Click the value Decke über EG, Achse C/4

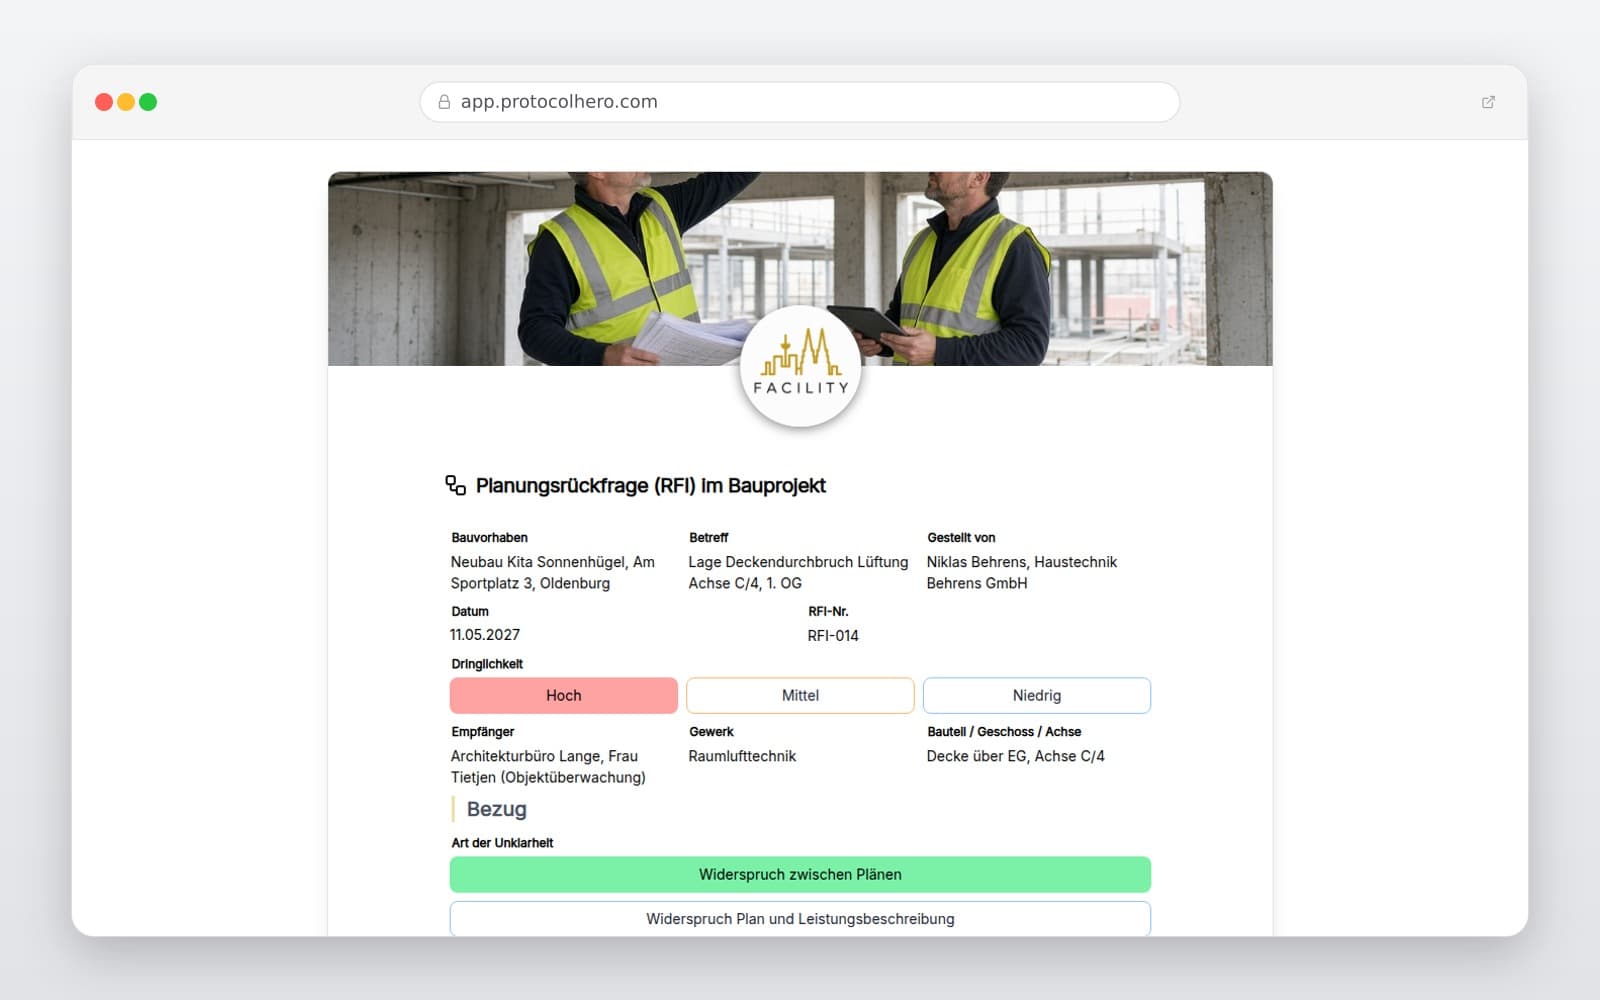1015,757
